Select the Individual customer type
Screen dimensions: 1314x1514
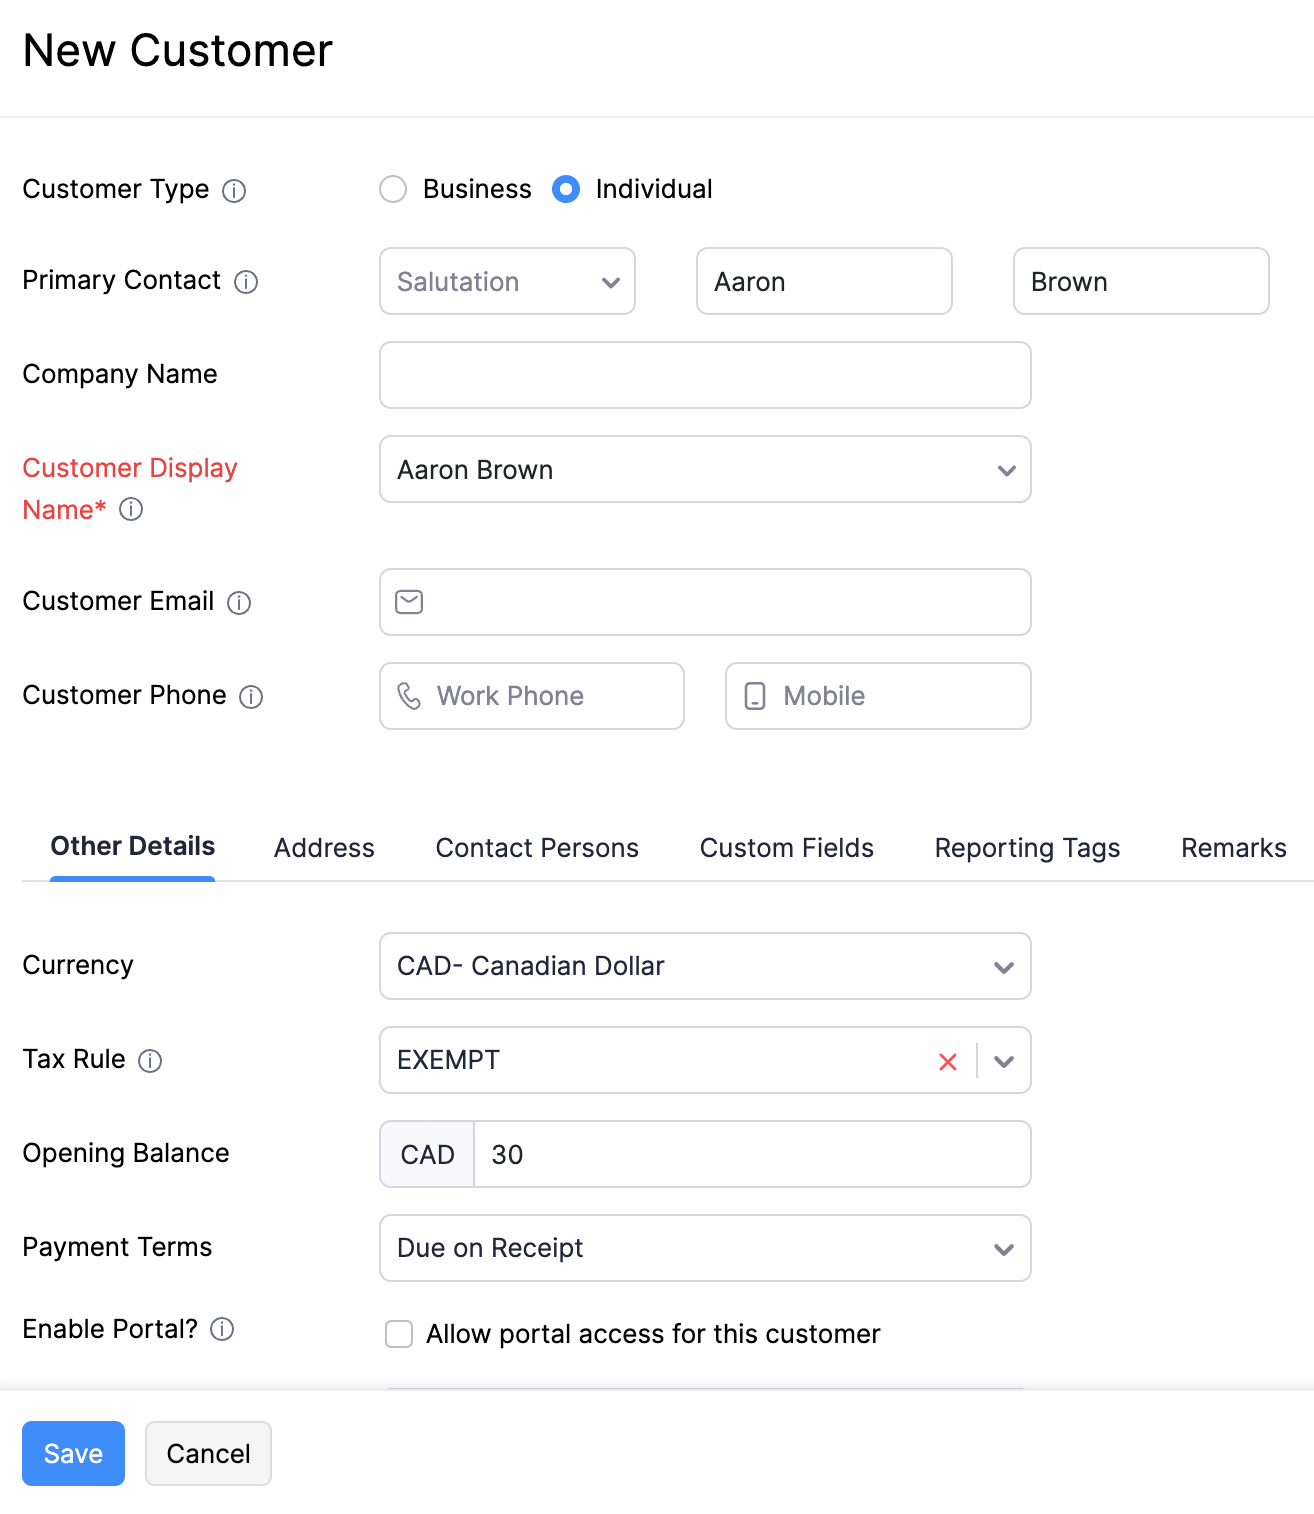tap(566, 189)
